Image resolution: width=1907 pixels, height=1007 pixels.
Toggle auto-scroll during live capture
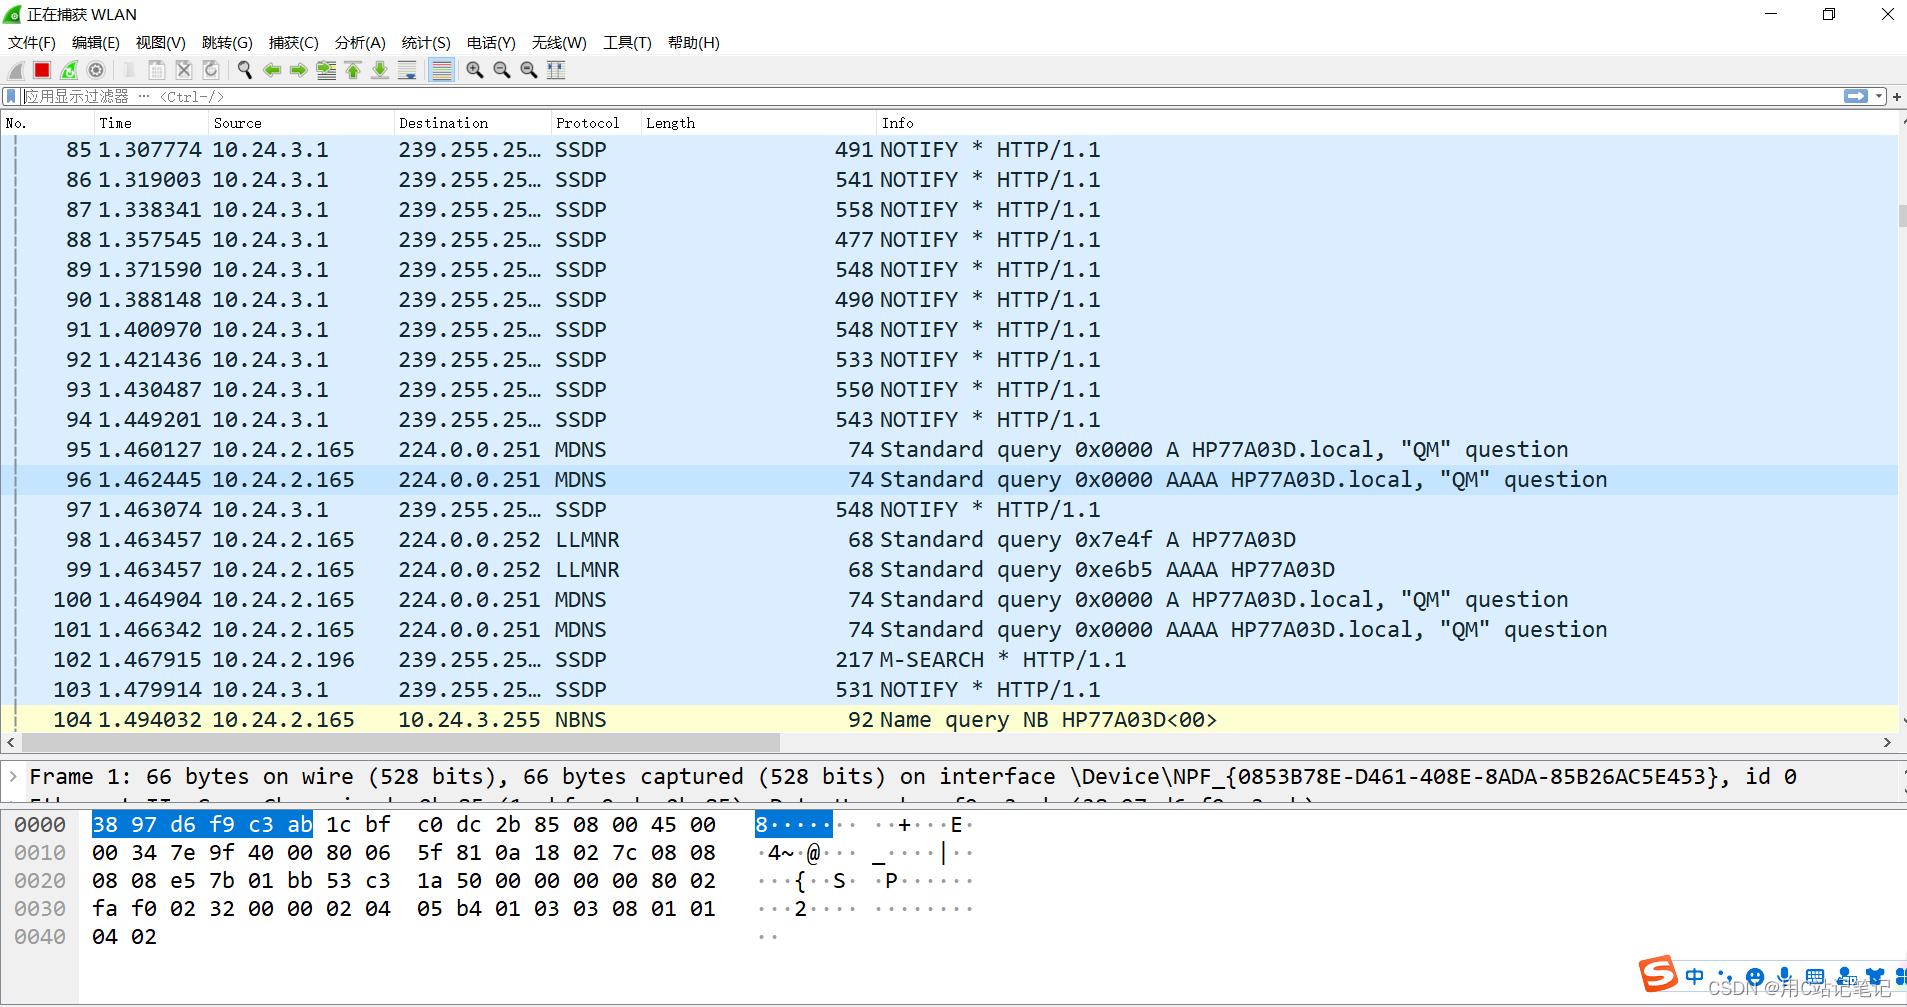(407, 70)
